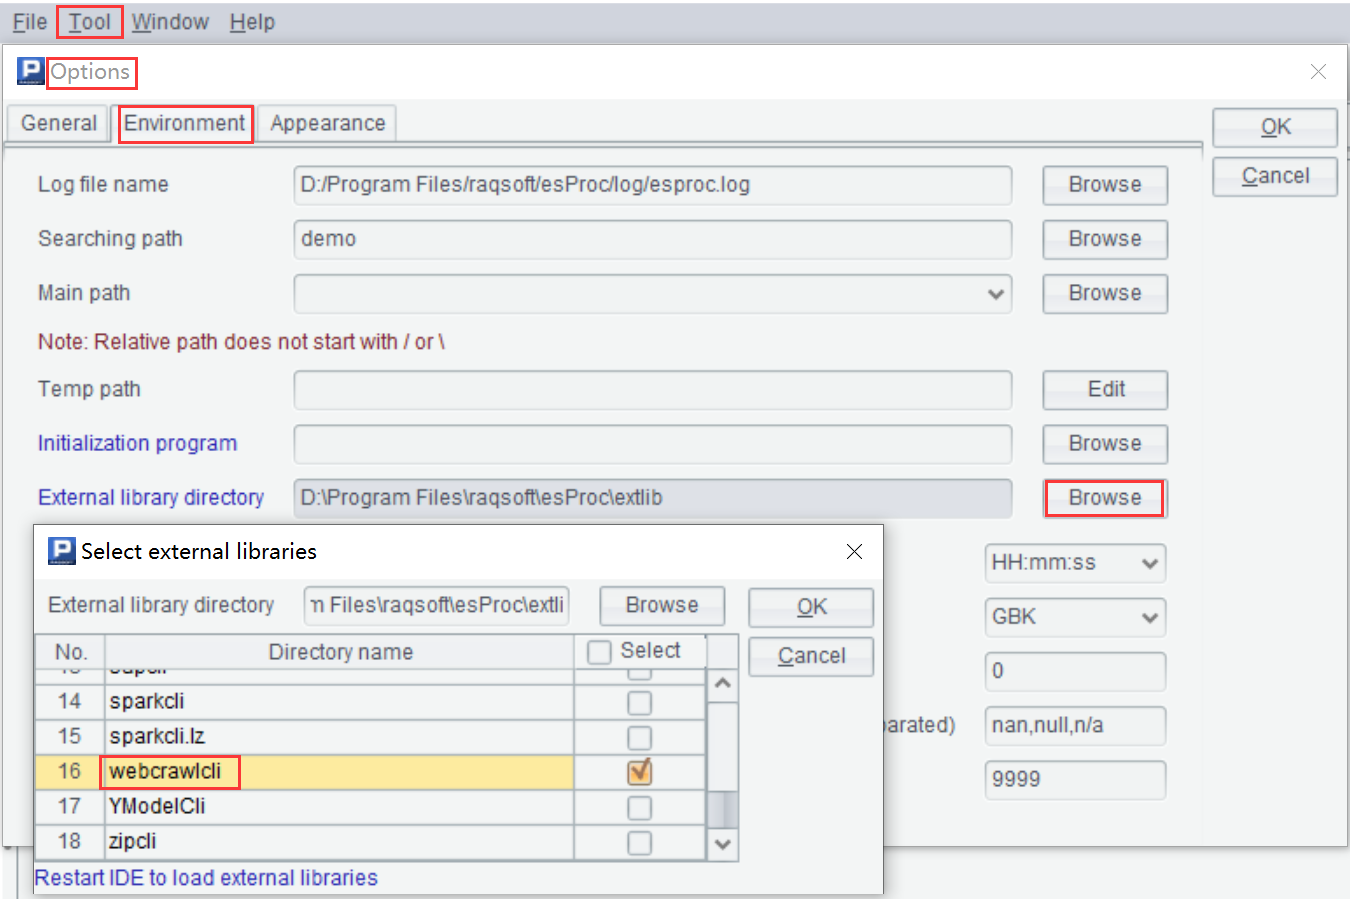The height and width of the screenshot is (899, 1350).
Task: Cancel the Select external libraries dialog
Action: 811,656
